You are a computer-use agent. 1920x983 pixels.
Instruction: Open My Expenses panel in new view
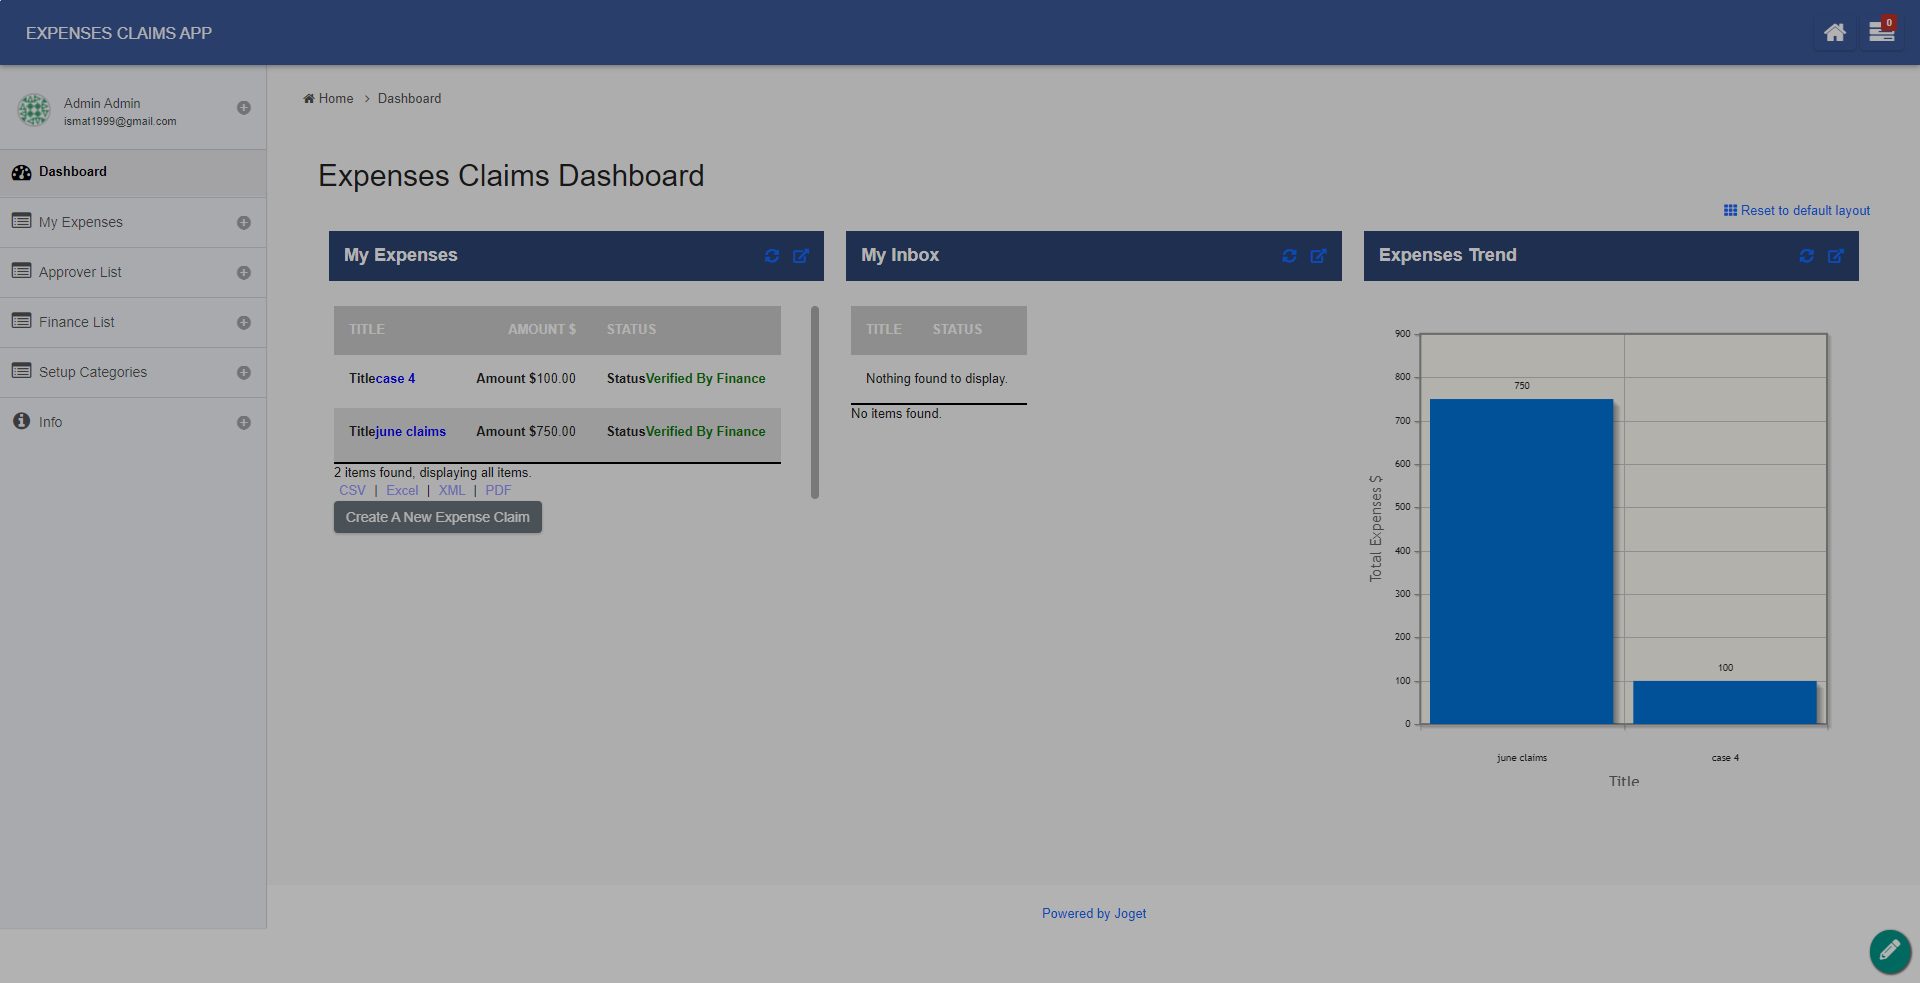click(x=801, y=256)
